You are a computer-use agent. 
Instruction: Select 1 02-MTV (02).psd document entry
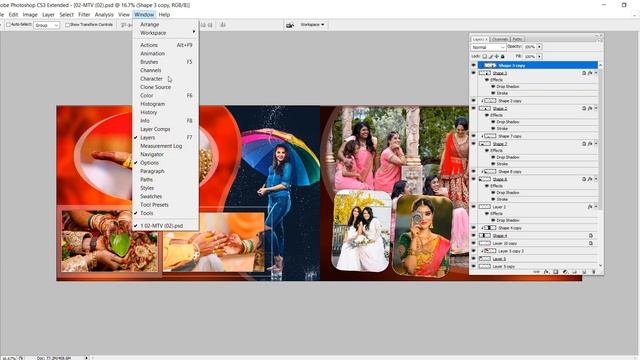(166, 226)
